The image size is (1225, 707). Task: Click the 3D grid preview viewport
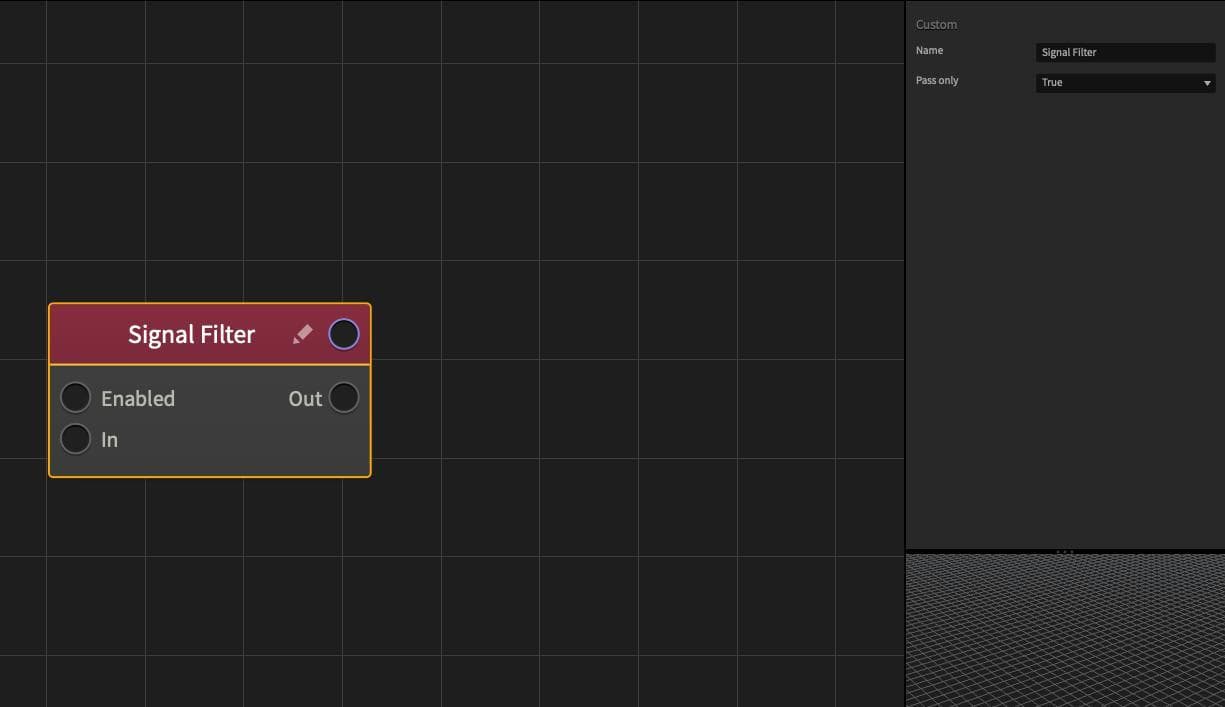pyautogui.click(x=1065, y=631)
